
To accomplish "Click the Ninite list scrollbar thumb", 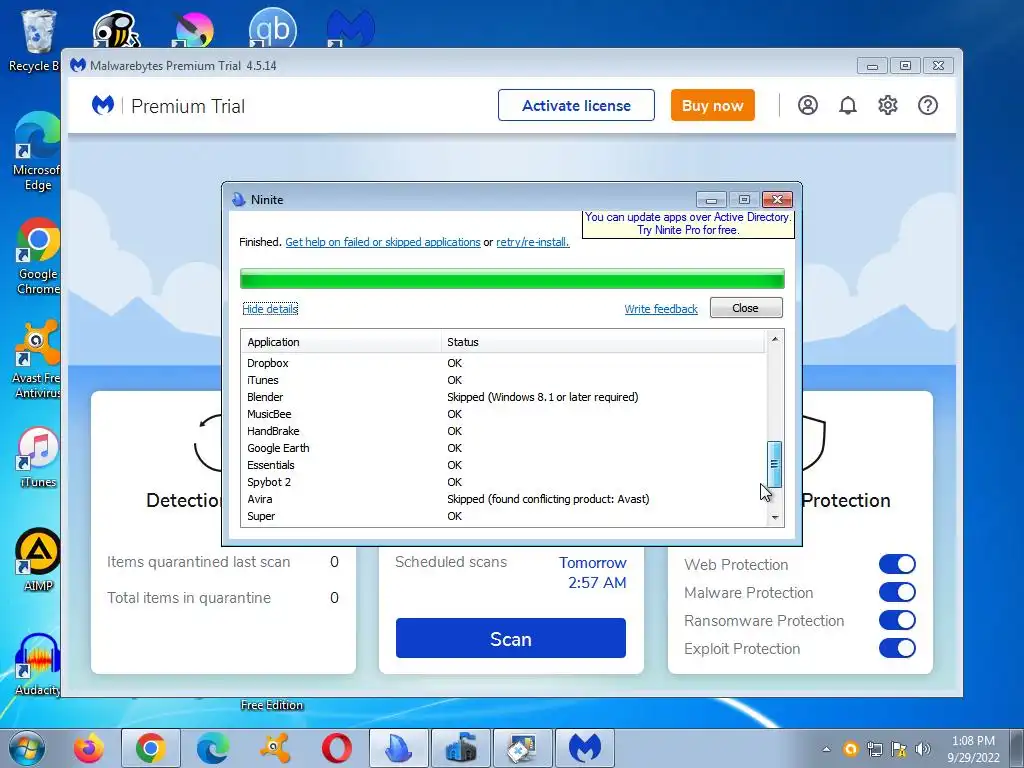I will (x=775, y=464).
